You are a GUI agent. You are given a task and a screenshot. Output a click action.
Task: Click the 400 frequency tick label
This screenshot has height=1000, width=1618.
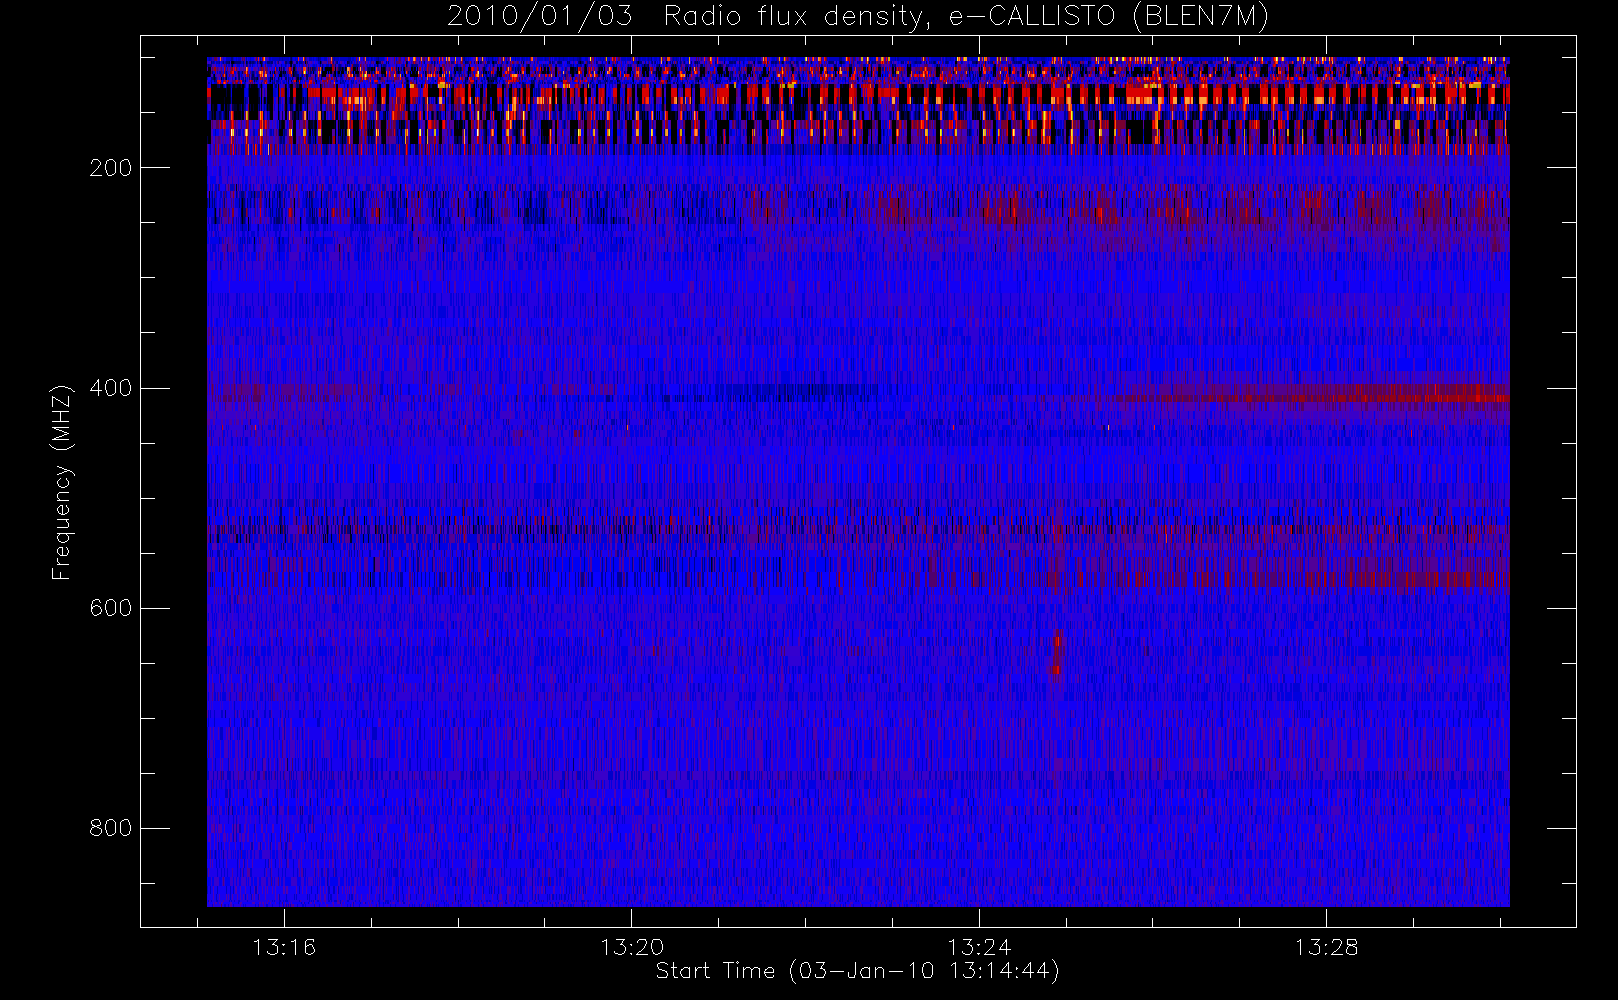tap(110, 388)
